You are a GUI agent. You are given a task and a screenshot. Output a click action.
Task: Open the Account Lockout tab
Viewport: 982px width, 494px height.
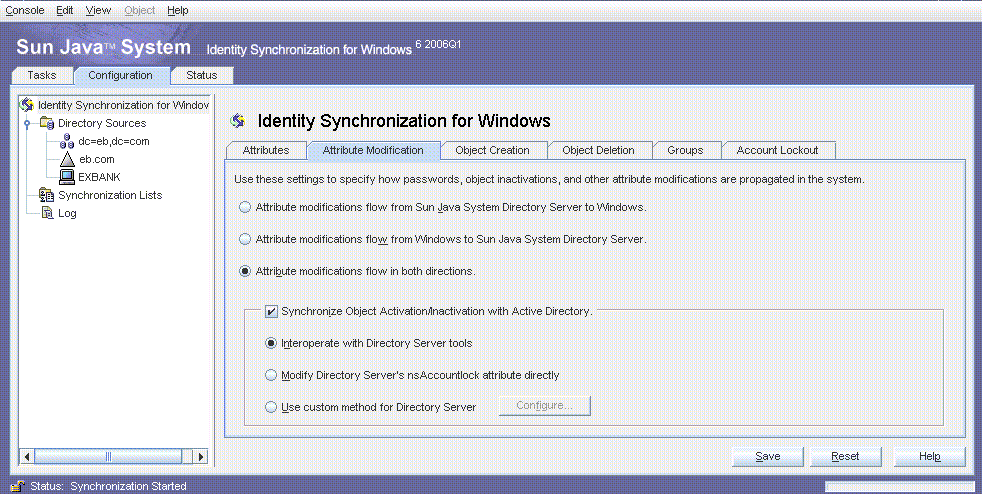click(x=777, y=150)
